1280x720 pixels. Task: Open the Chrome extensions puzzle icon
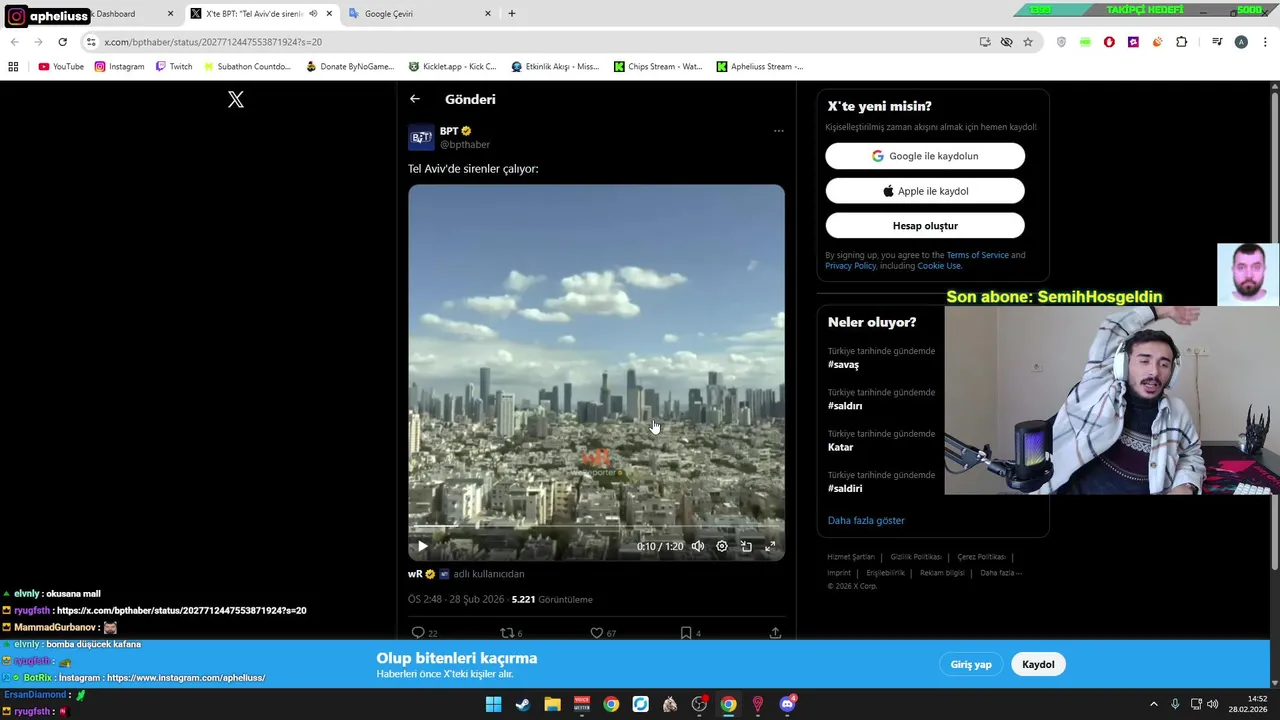[1182, 42]
